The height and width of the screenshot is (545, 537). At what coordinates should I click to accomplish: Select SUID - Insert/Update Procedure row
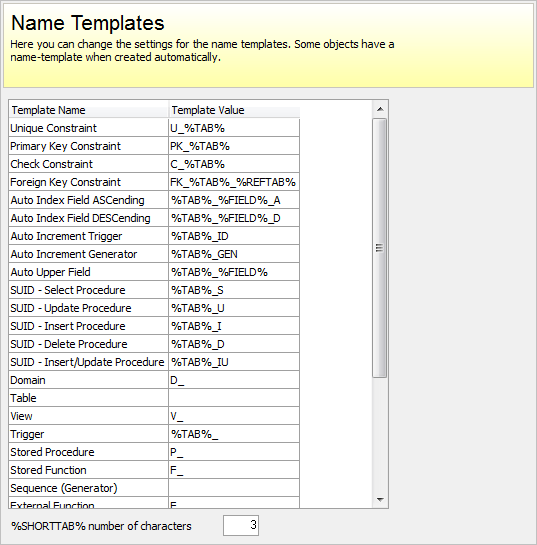tap(89, 363)
